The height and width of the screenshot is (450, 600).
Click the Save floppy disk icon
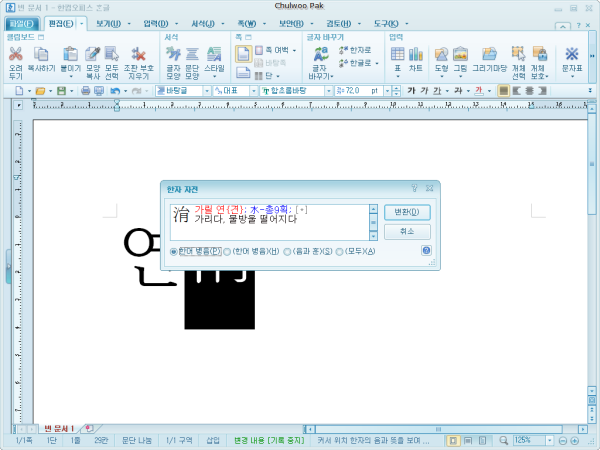tap(61, 91)
